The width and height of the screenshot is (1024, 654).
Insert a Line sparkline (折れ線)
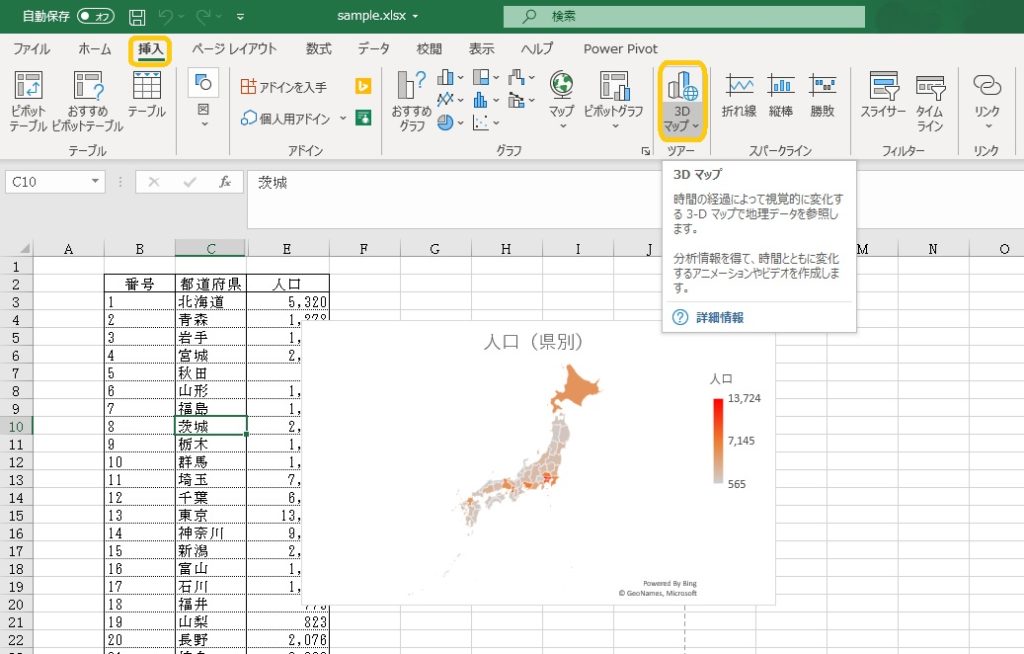(739, 95)
